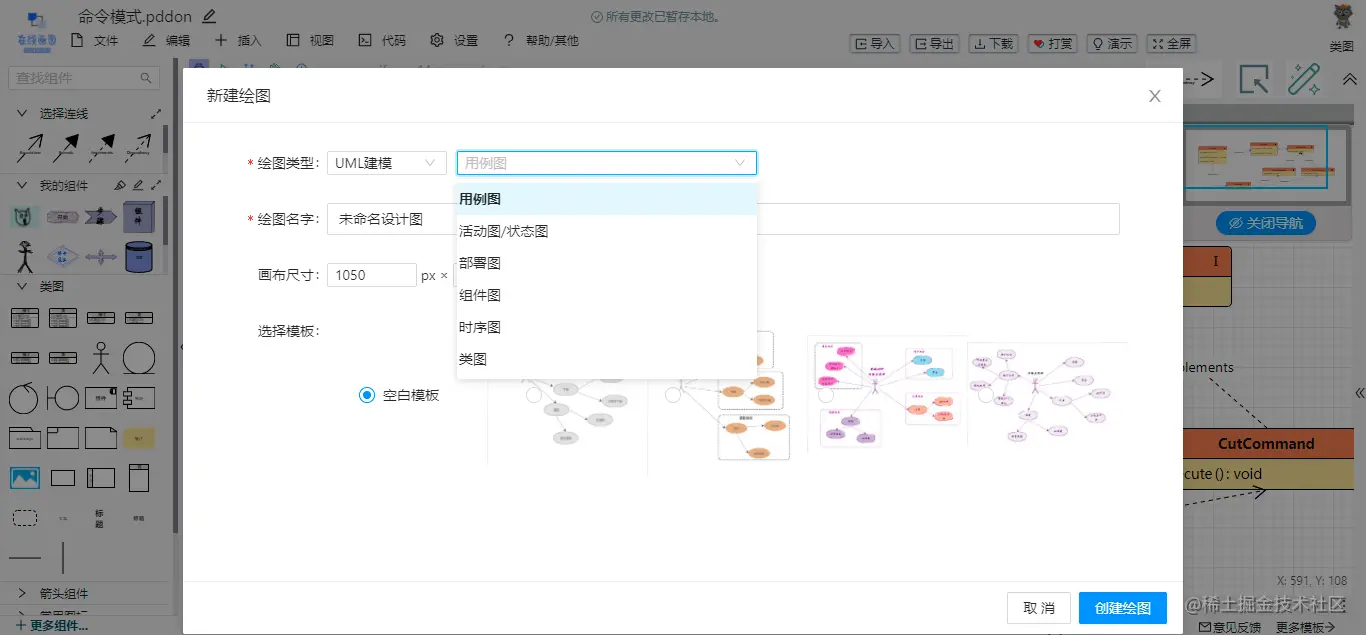The height and width of the screenshot is (635, 1366).
Task: Click the pencil icon beside the file name
Action: click(x=209, y=16)
